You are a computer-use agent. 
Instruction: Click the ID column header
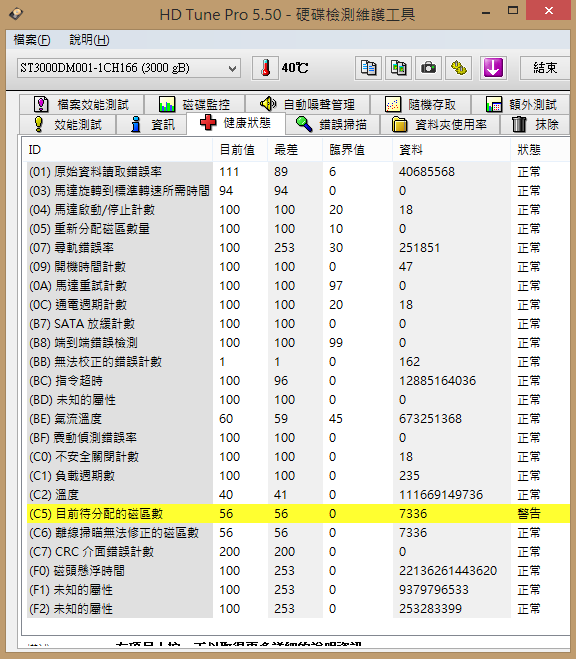point(117,150)
